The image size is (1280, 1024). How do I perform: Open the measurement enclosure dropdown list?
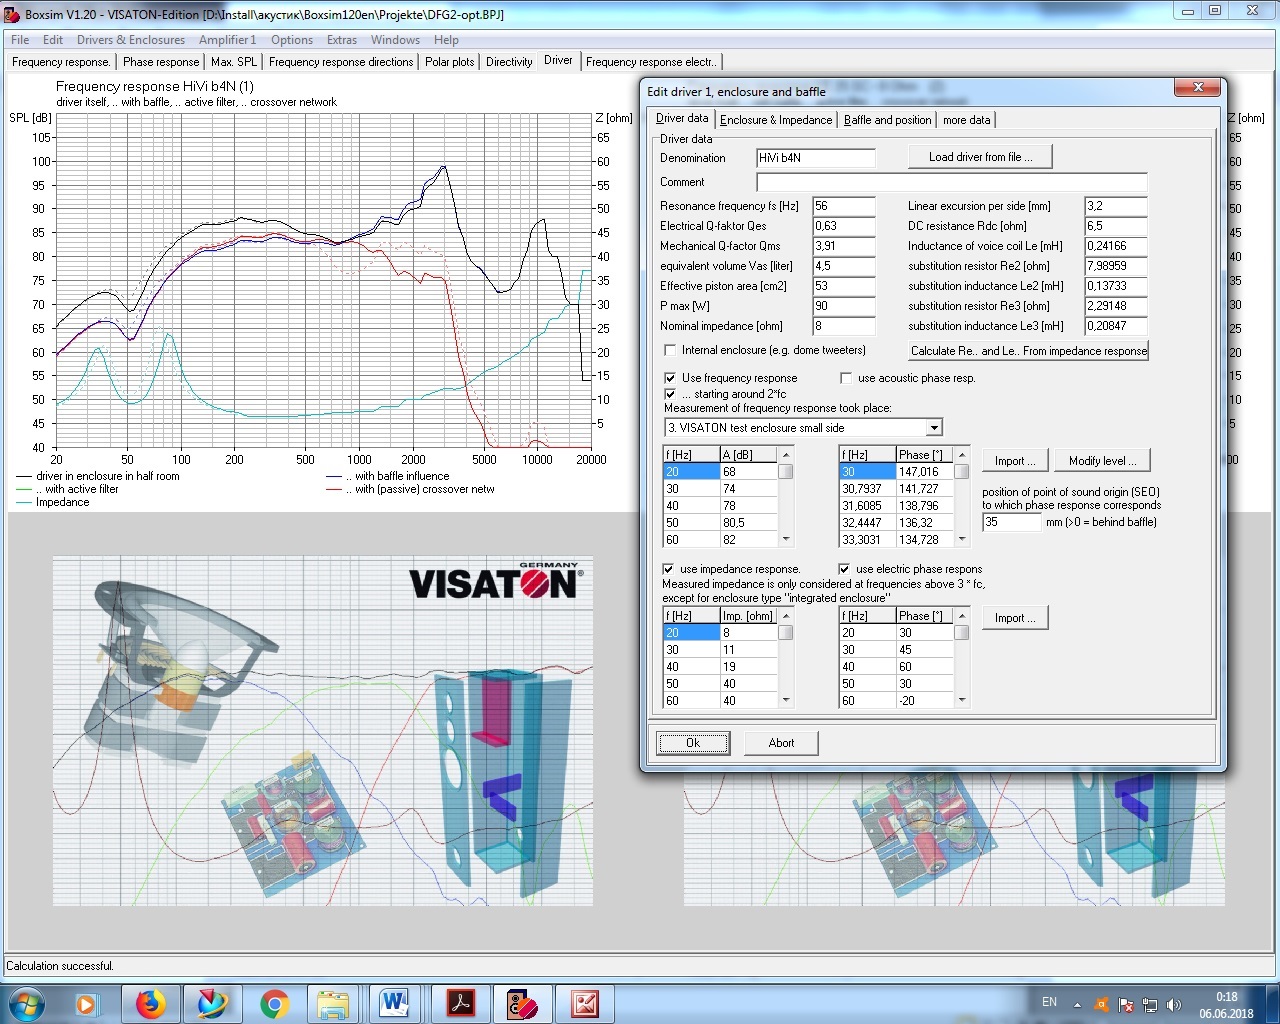(x=934, y=428)
